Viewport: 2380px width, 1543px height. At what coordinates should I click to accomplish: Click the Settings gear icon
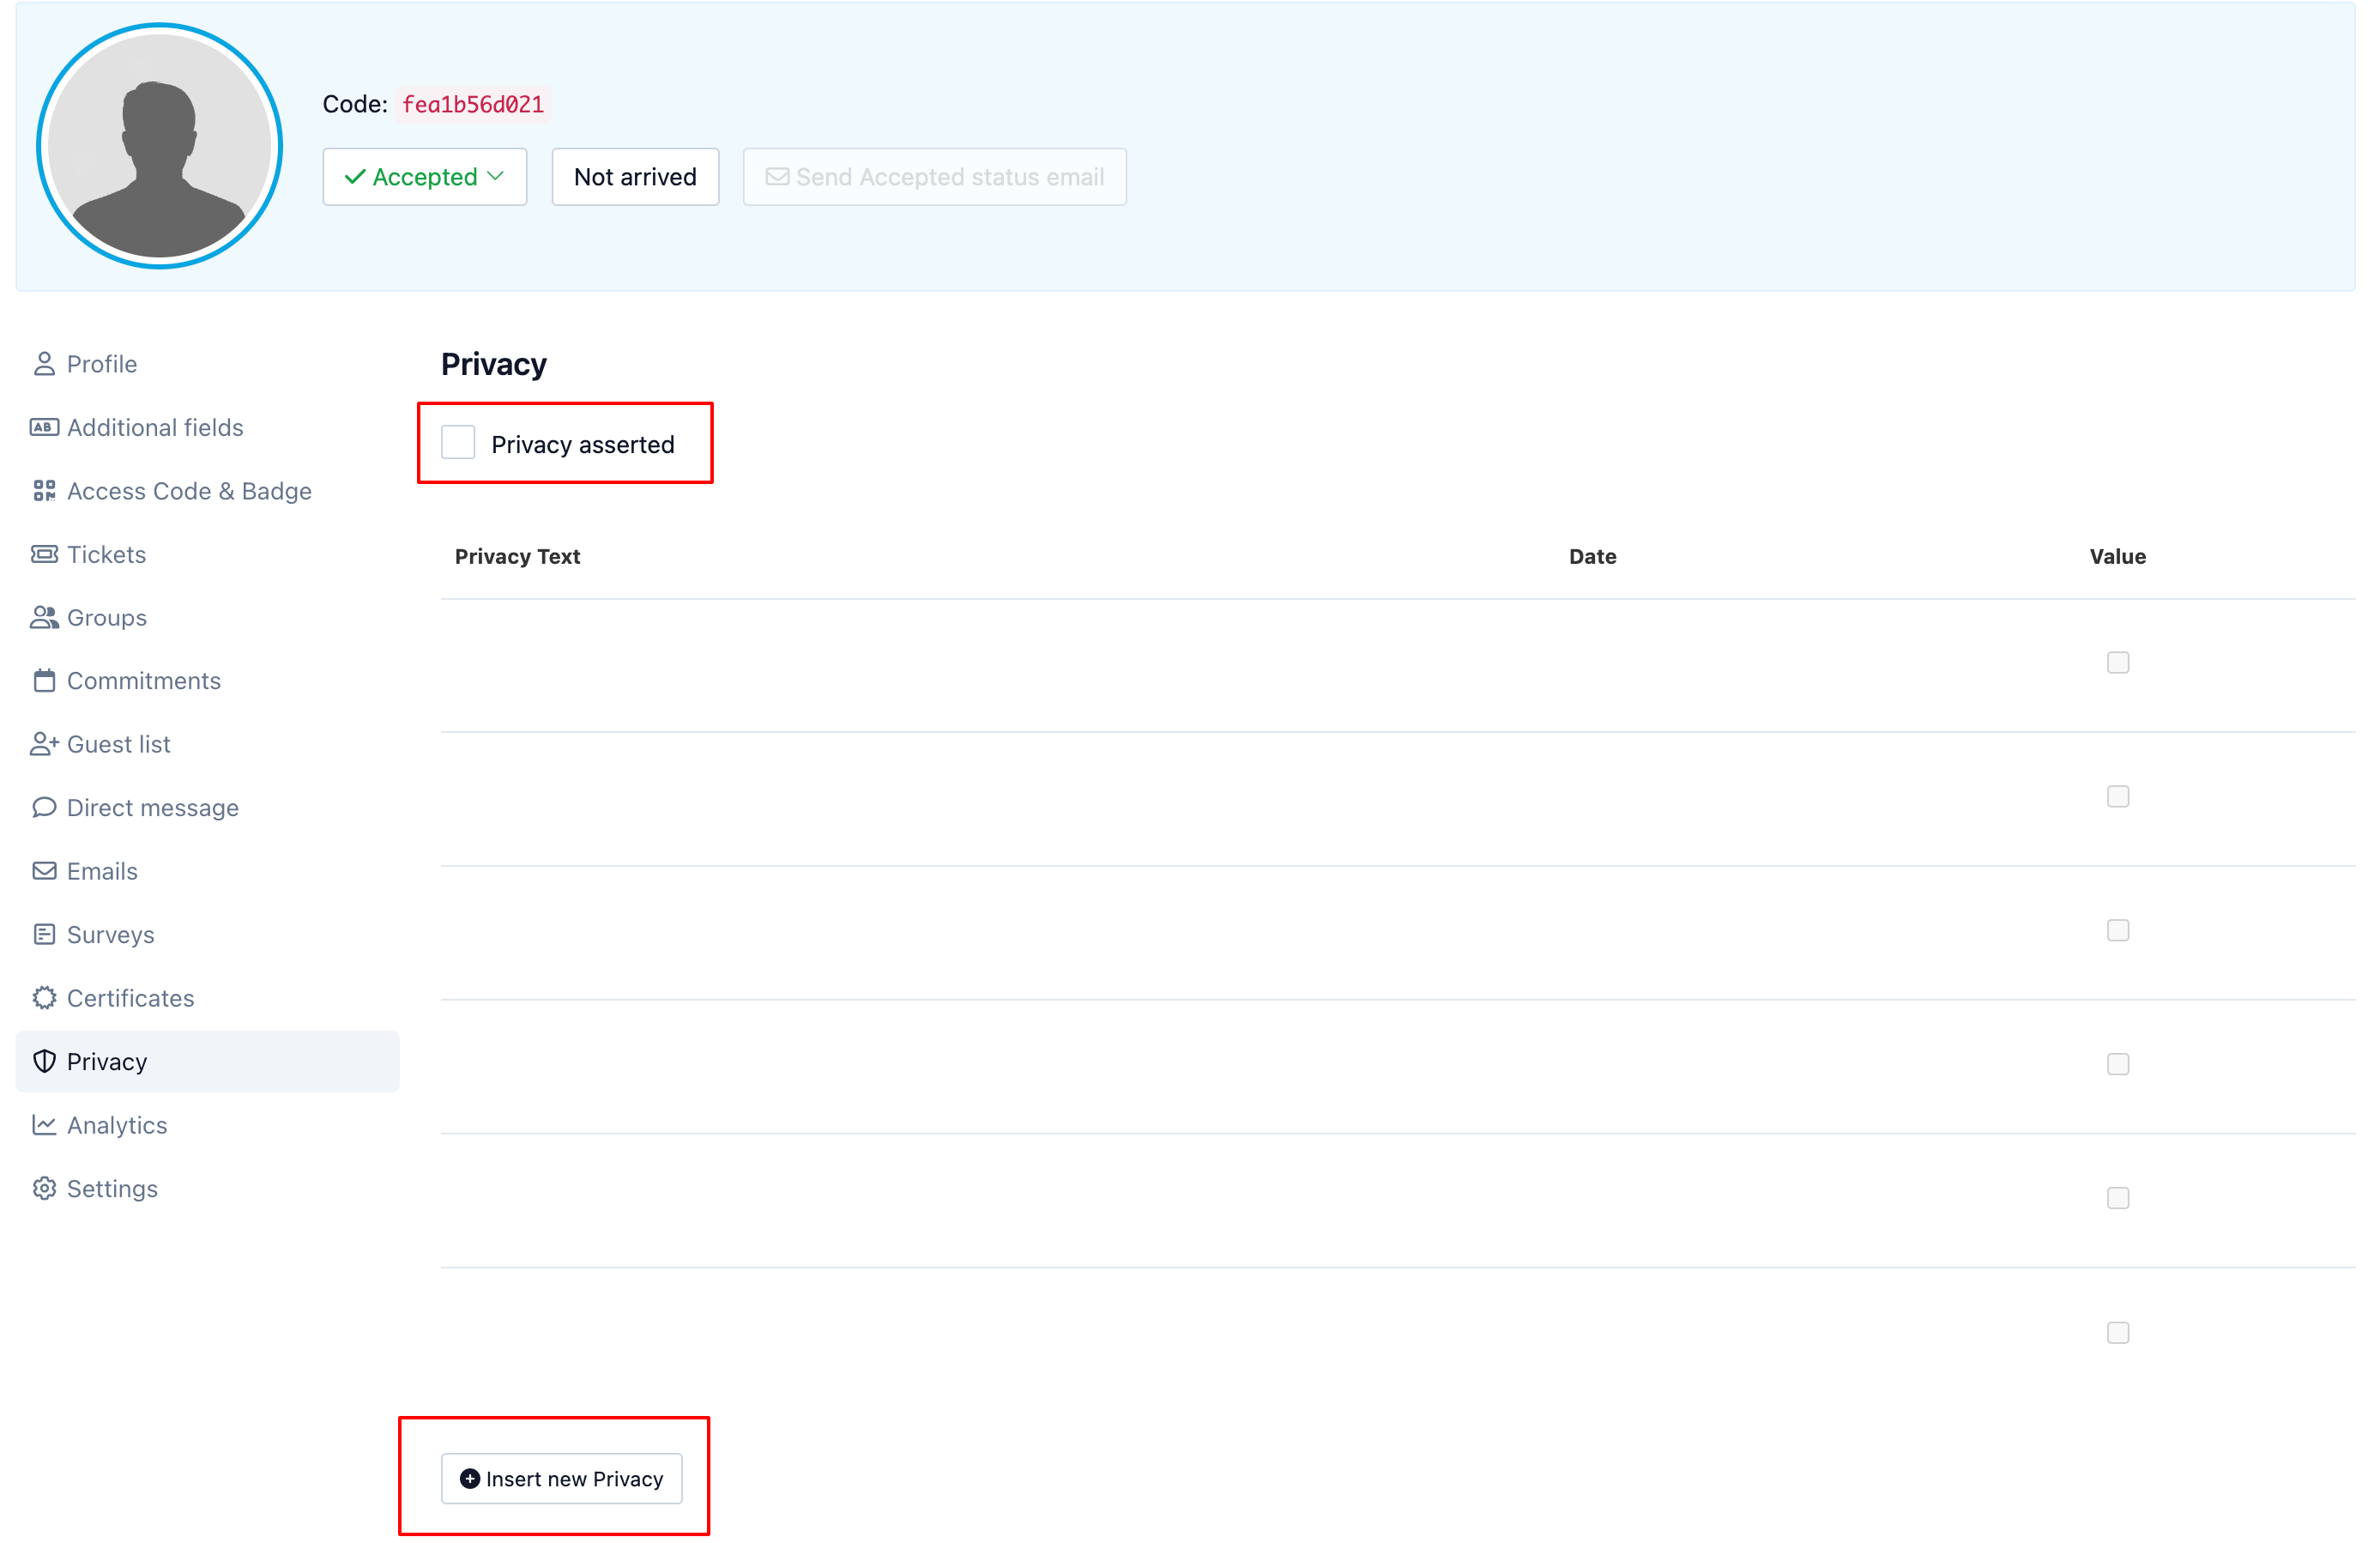(x=44, y=1189)
